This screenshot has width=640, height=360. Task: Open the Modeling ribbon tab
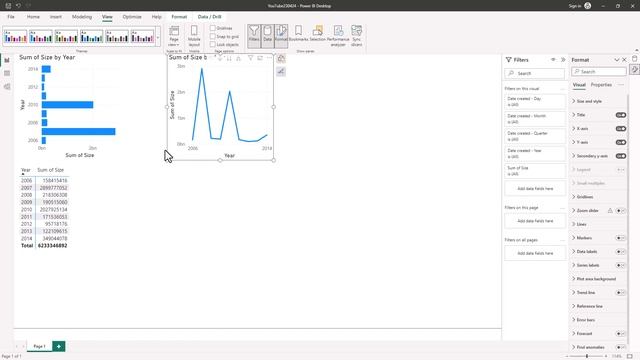pyautogui.click(x=82, y=17)
